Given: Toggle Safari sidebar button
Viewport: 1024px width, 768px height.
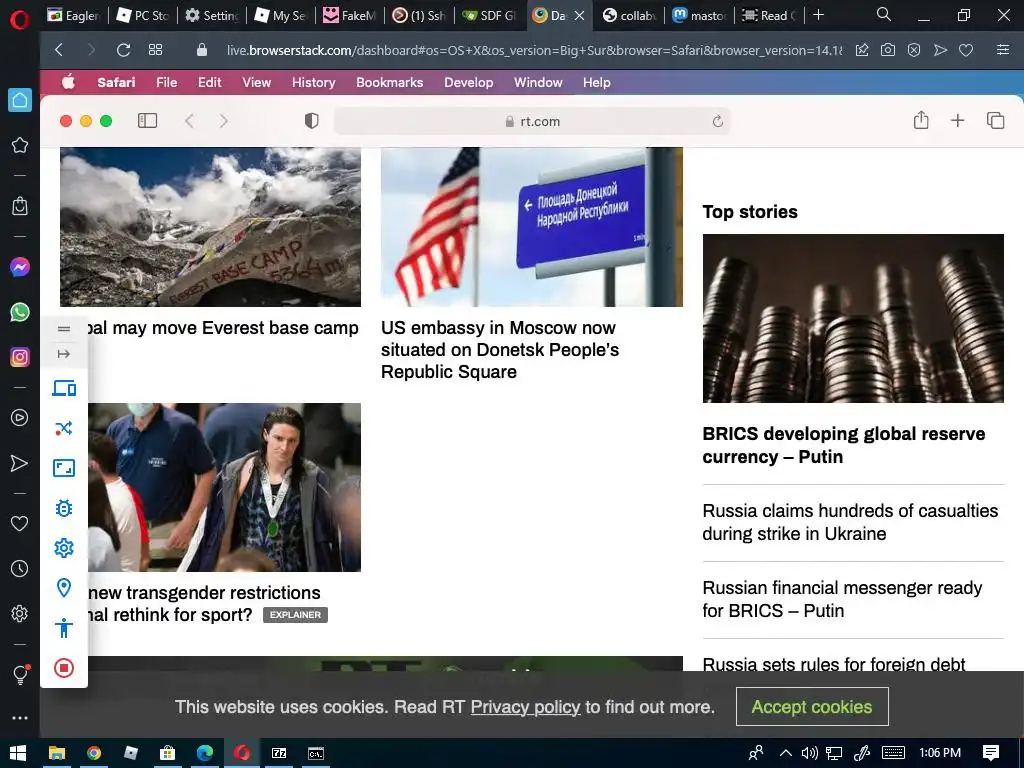Looking at the screenshot, I should pos(148,121).
